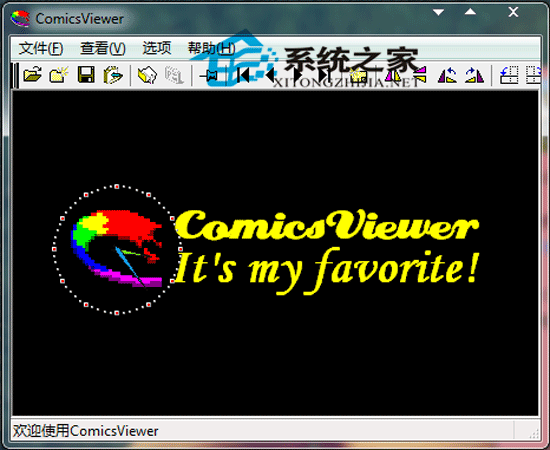Screen dimensions: 550x450
Task: Click the dotted page layout icon with blue arrow
Action: (509, 75)
